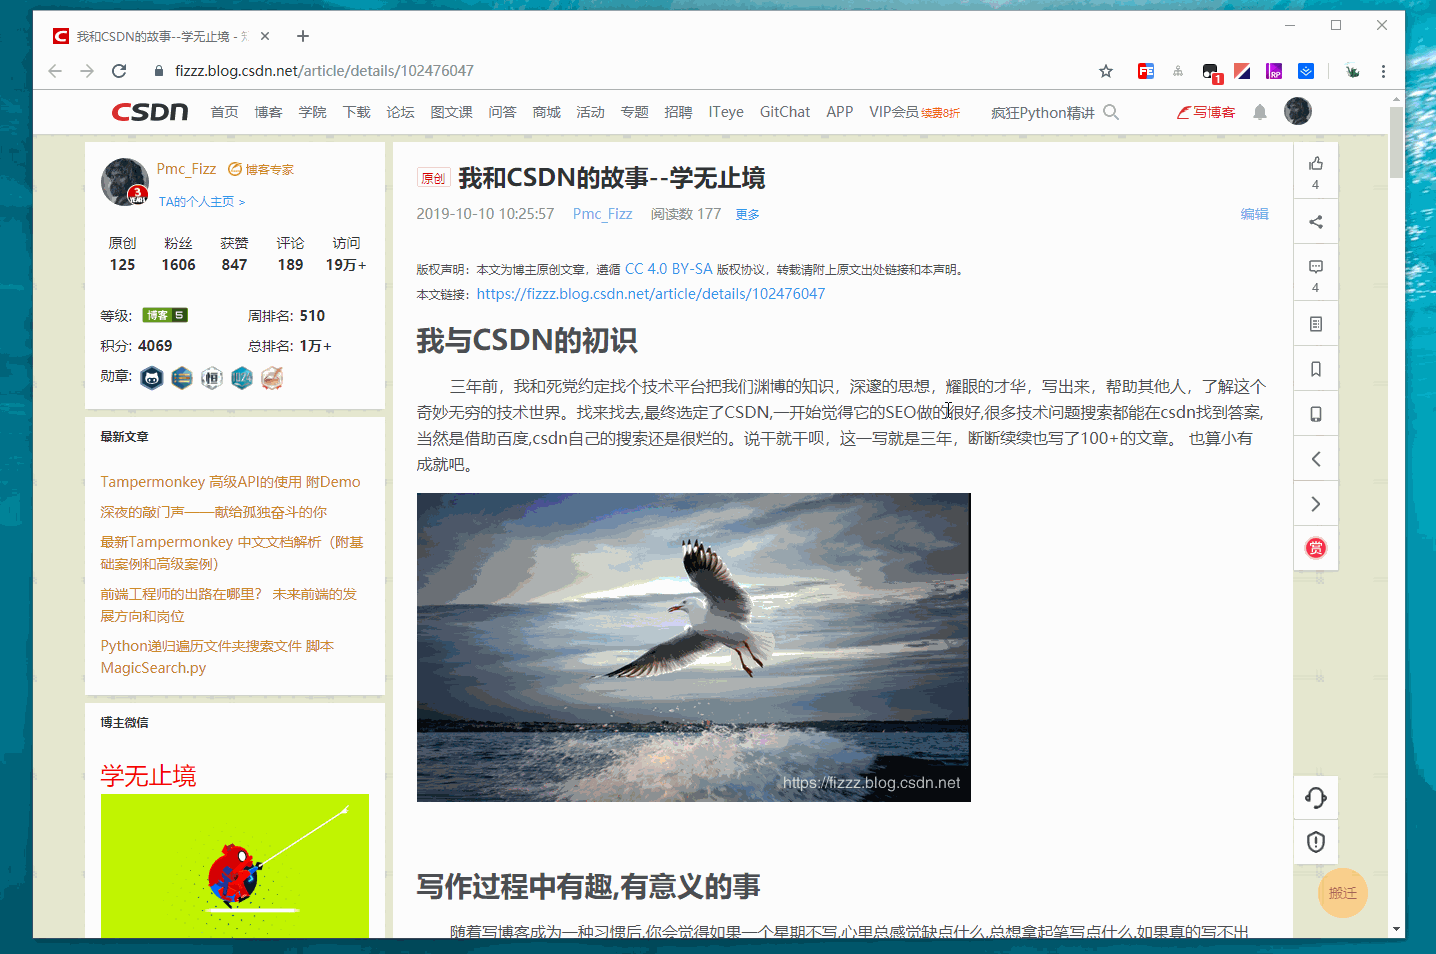Open 问答 in navigation bar
This screenshot has height=954, width=1436.
pyautogui.click(x=503, y=112)
